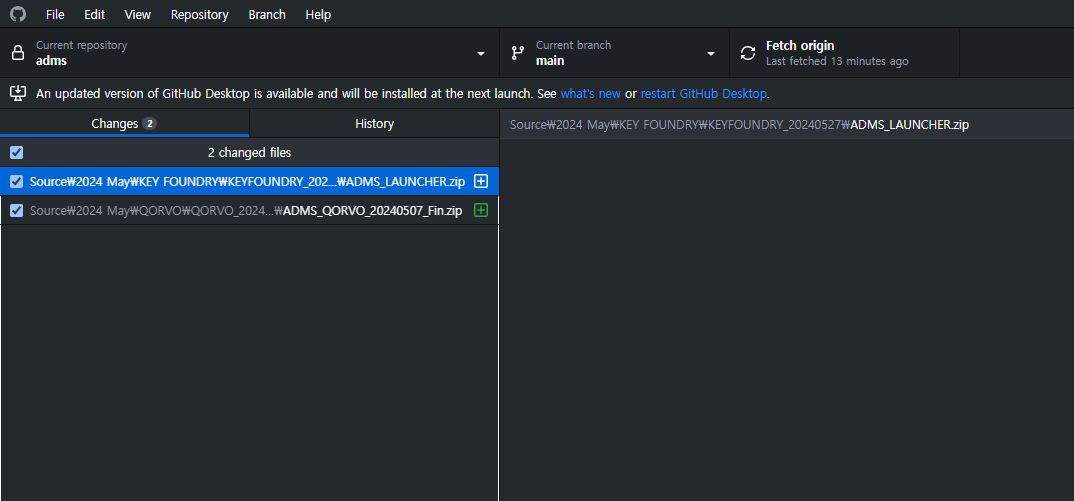Open the File menu
This screenshot has width=1074, height=501.
click(x=55, y=14)
